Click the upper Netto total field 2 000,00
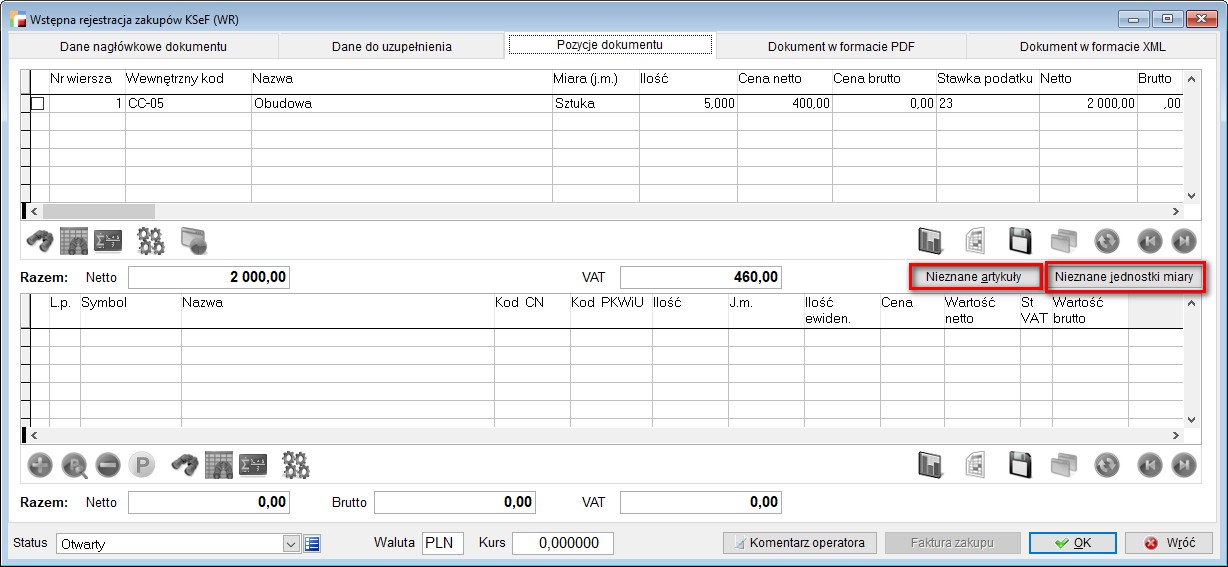 [209, 277]
